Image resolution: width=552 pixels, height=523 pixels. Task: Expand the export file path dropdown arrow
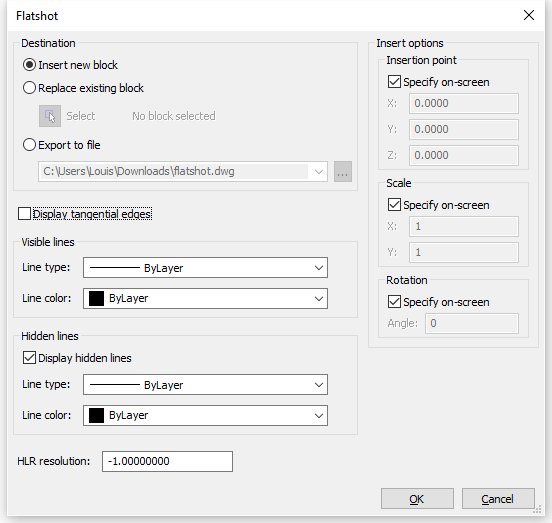click(x=319, y=172)
